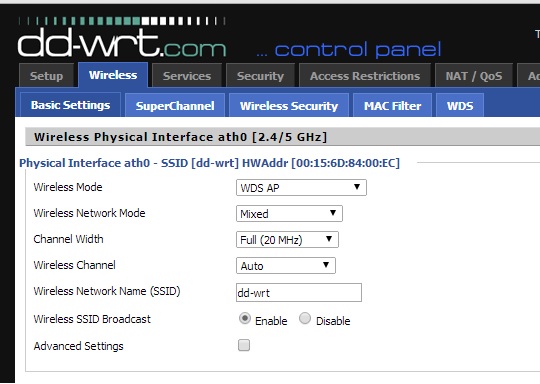Expand the Wireless Mode dropdown
The width and height of the screenshot is (540, 384).
(x=301, y=188)
